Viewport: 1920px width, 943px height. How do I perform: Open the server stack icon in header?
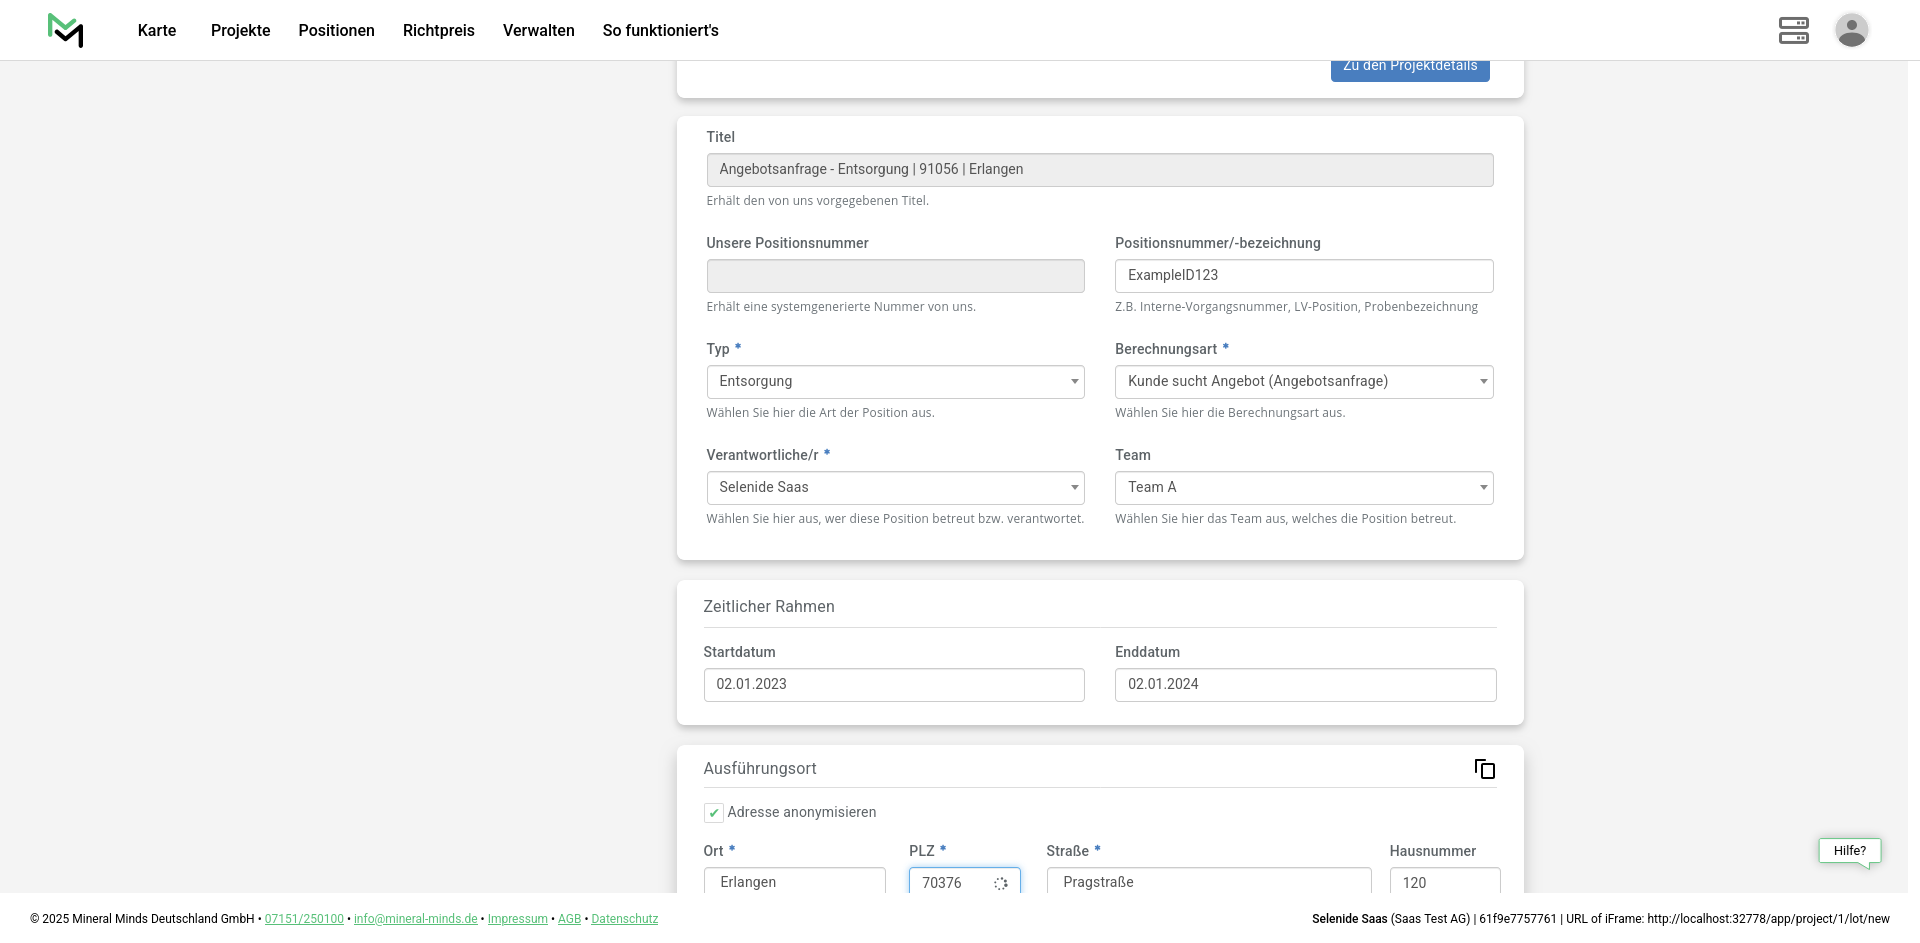click(x=1793, y=30)
